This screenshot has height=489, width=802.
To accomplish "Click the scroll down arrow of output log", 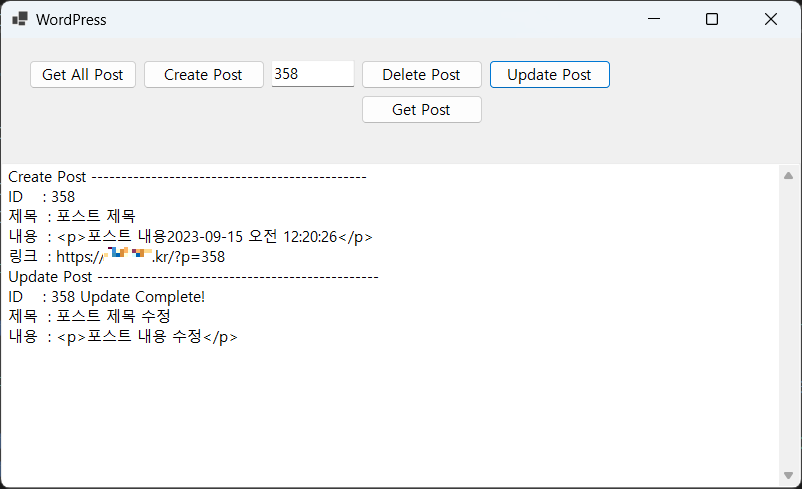I will pos(788,475).
